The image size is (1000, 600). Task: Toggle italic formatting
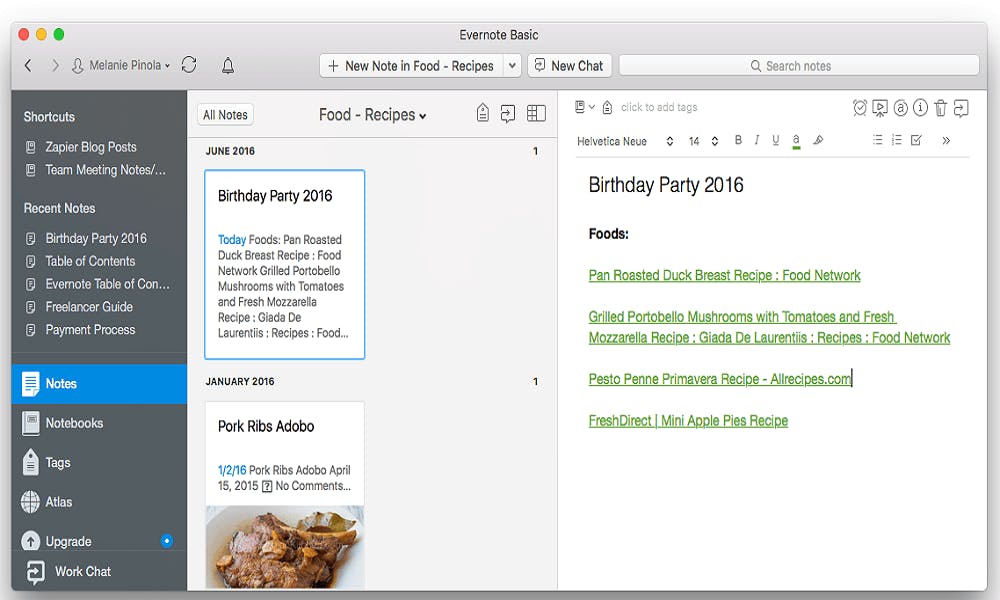(x=756, y=140)
